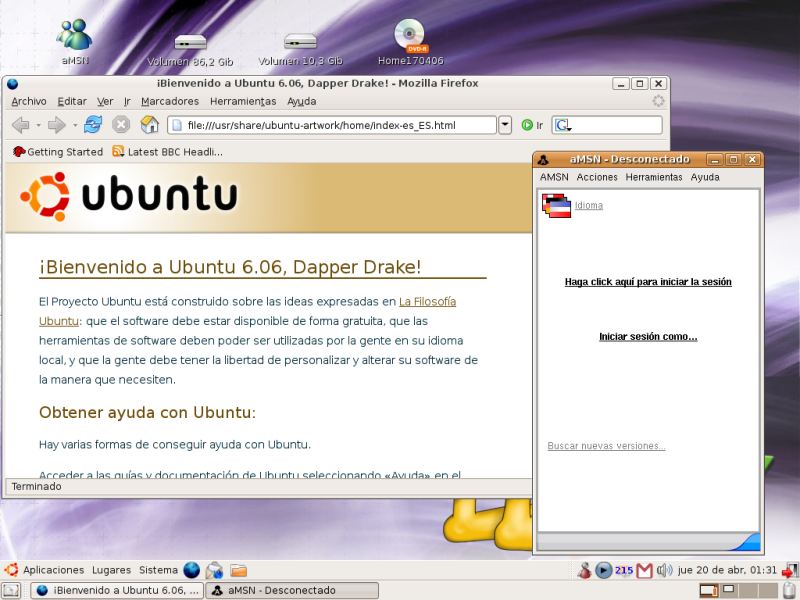
Task: Click the '¡Bienvenido a Ubuntu 6.06, Dapper Drake!' page heading
Action: click(x=230, y=267)
